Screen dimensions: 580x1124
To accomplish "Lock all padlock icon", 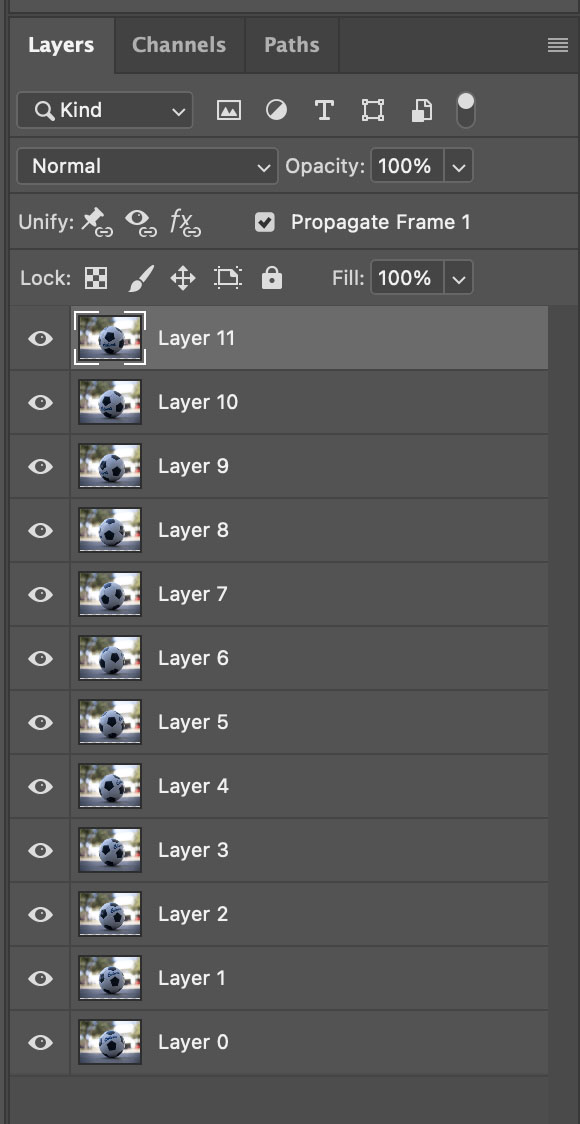I will [x=272, y=278].
